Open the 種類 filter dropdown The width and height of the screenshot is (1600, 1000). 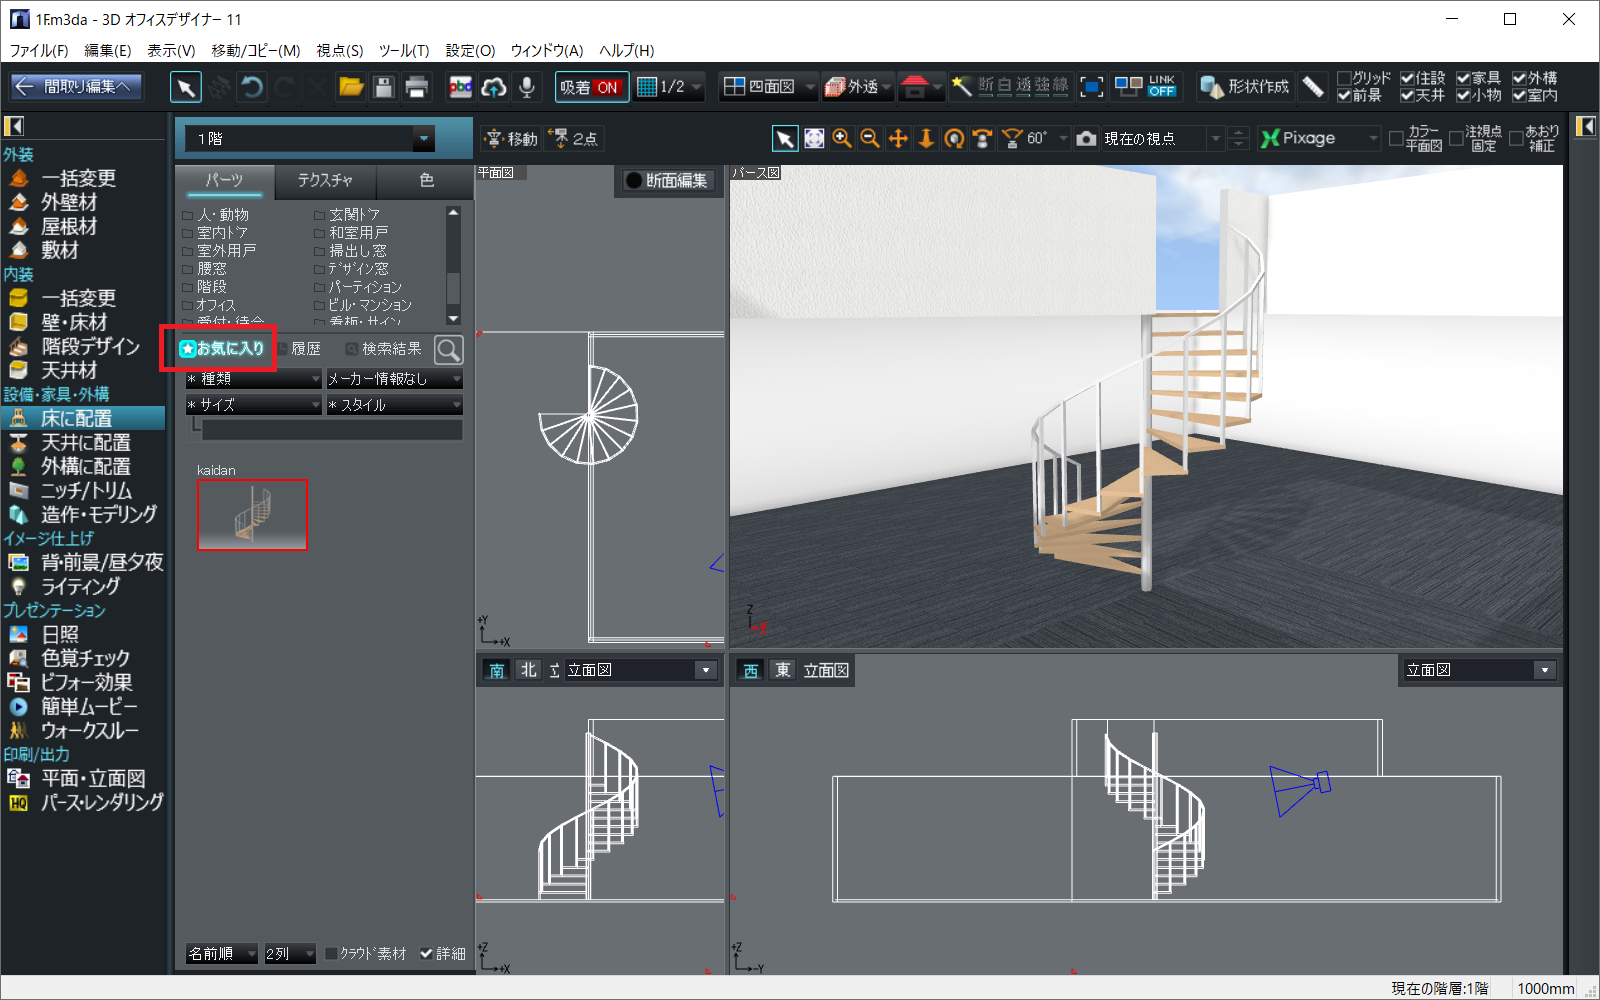254,379
